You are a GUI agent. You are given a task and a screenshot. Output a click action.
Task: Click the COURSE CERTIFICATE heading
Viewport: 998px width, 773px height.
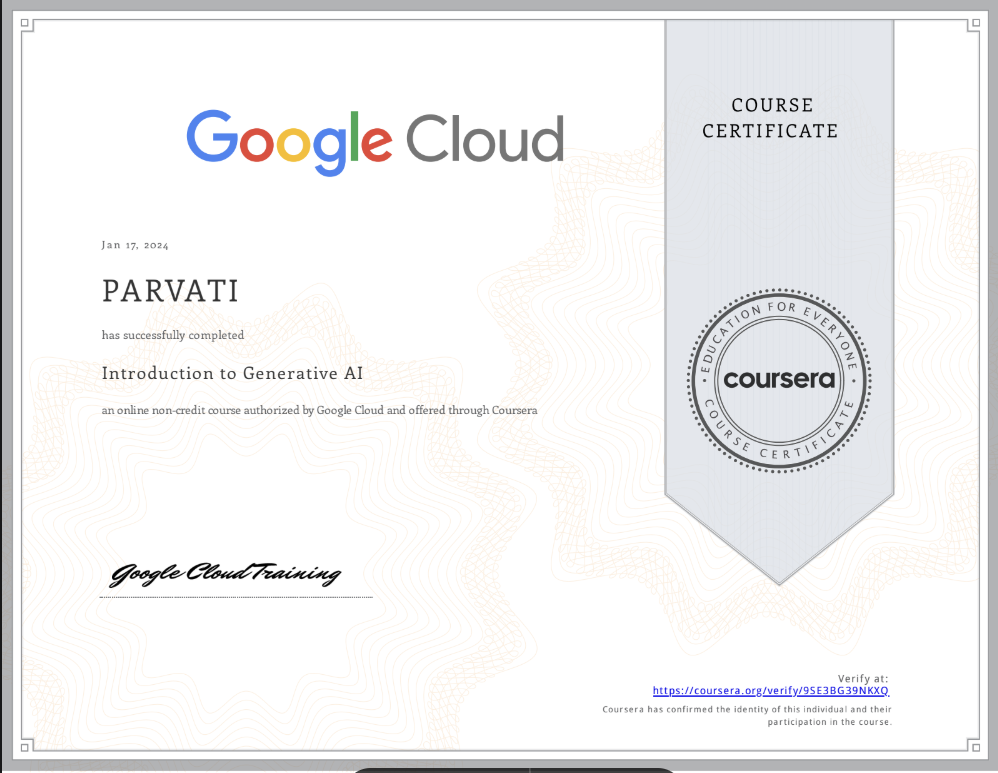pyautogui.click(x=770, y=118)
